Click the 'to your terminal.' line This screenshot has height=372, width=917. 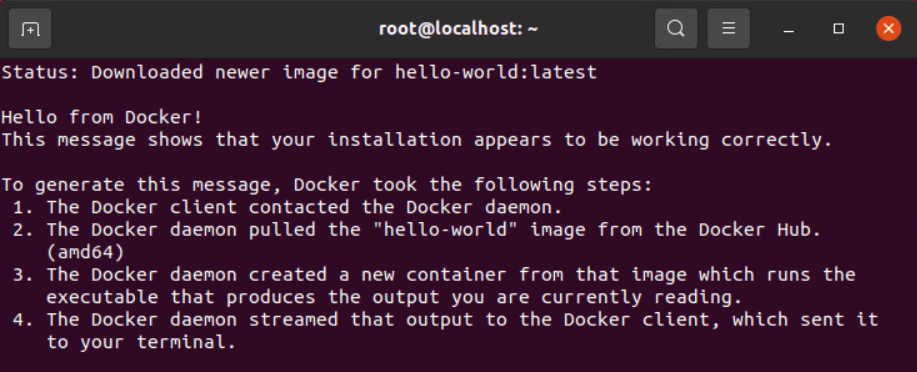click(x=141, y=343)
